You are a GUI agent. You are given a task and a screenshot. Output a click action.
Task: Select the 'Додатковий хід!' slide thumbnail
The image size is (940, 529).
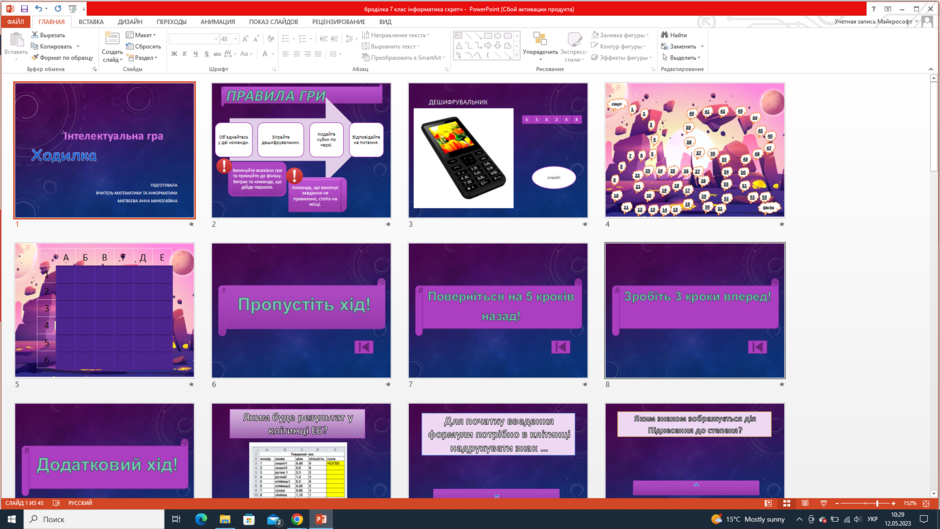click(104, 450)
